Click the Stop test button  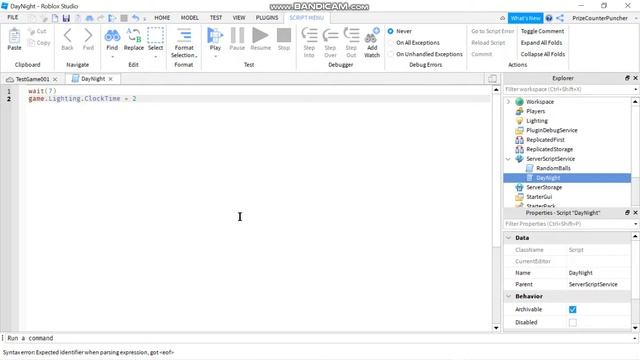pos(284,36)
